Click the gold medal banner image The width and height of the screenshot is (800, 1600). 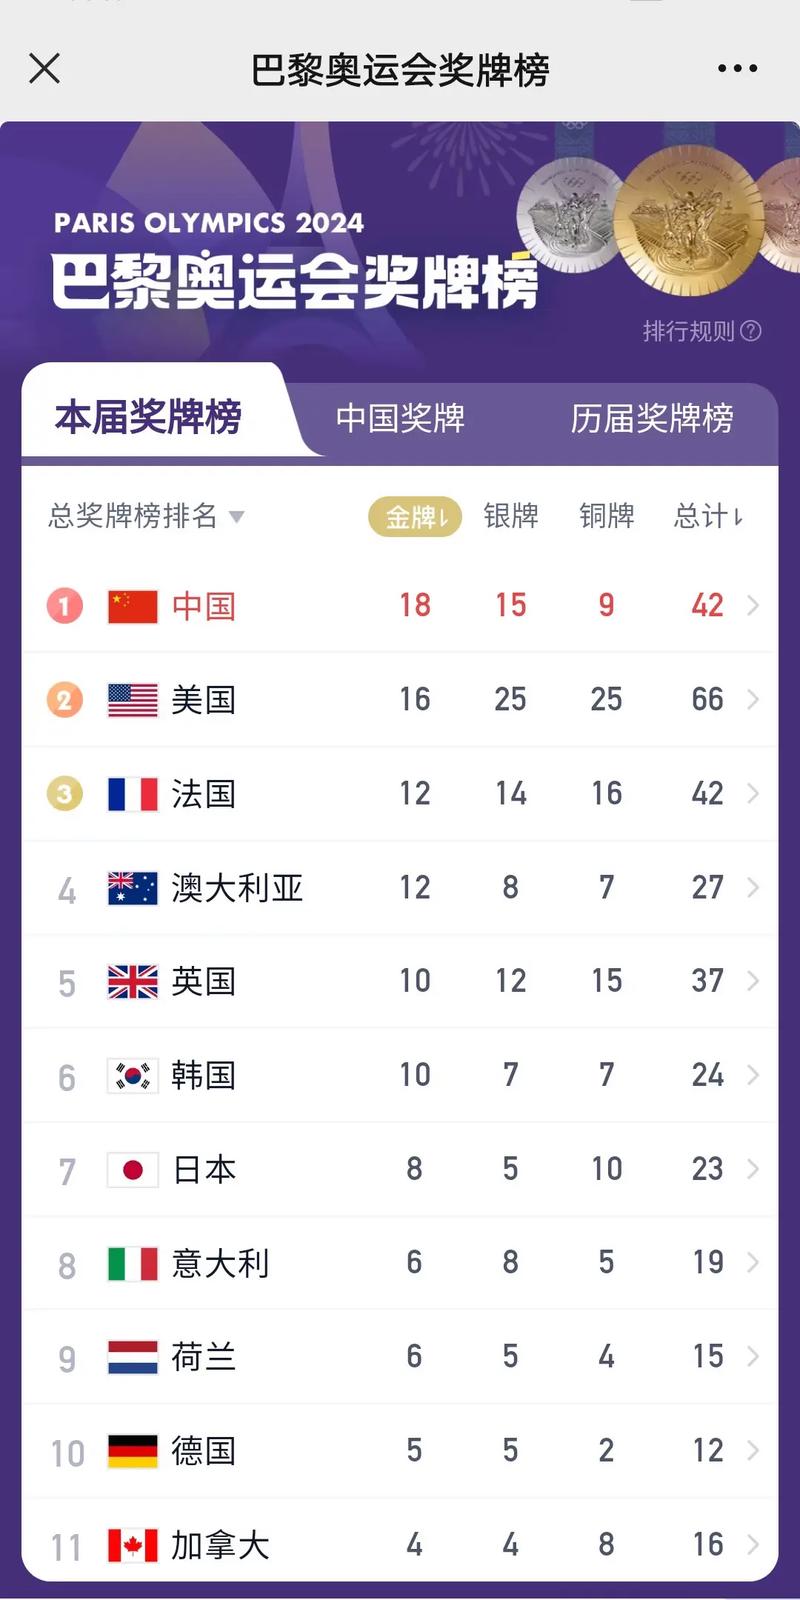688,220
